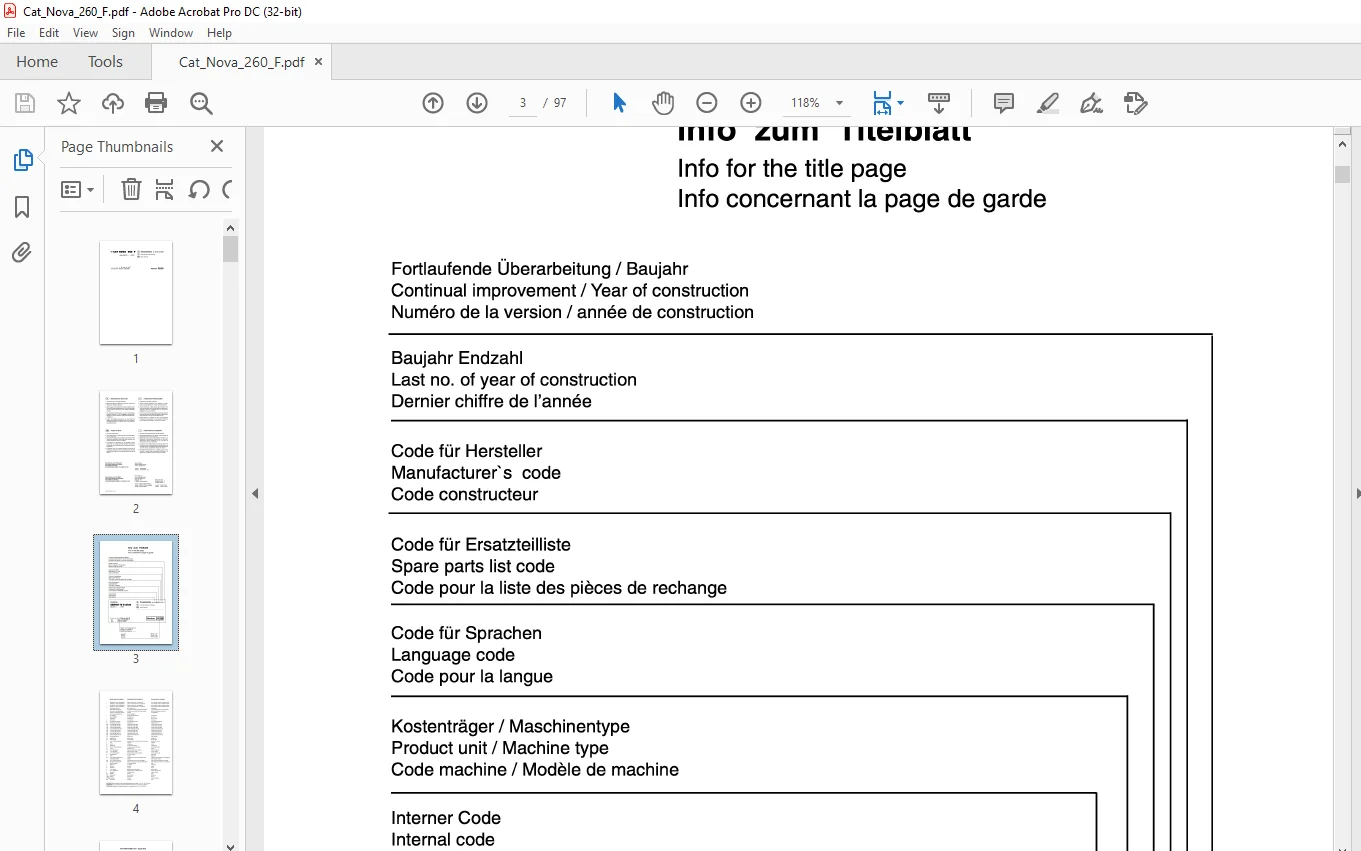Click the text 'Interner Code'
Image resolution: width=1361 pixels, height=851 pixels.
[x=446, y=818]
